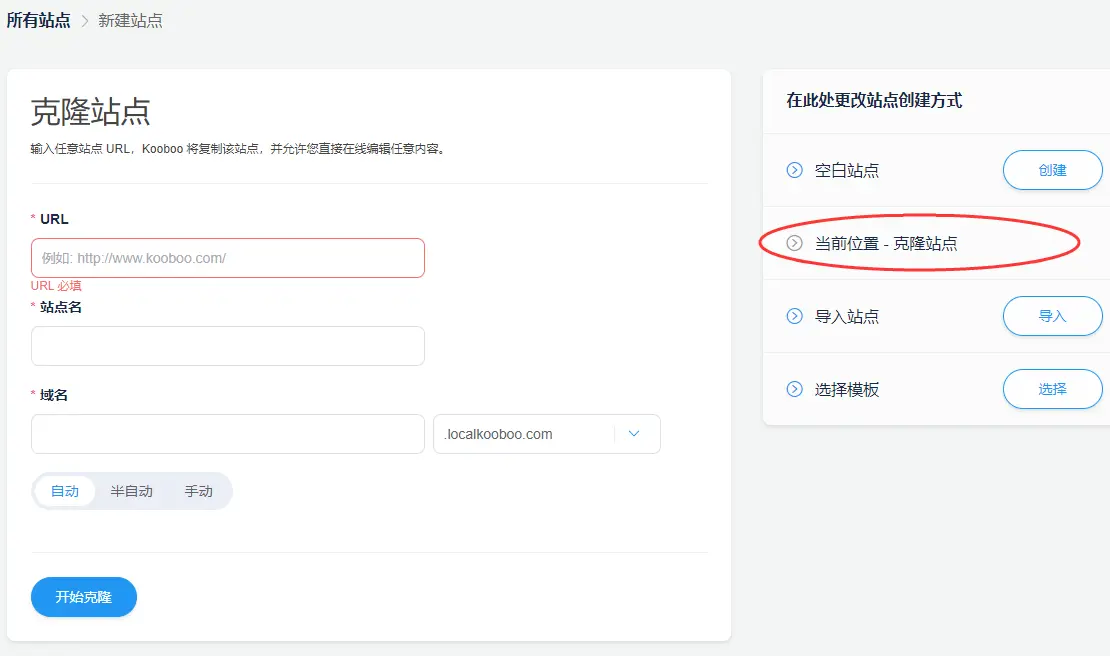The width and height of the screenshot is (1110, 656).
Task: Click the arrow icon beside 选择模板
Action: click(x=795, y=389)
